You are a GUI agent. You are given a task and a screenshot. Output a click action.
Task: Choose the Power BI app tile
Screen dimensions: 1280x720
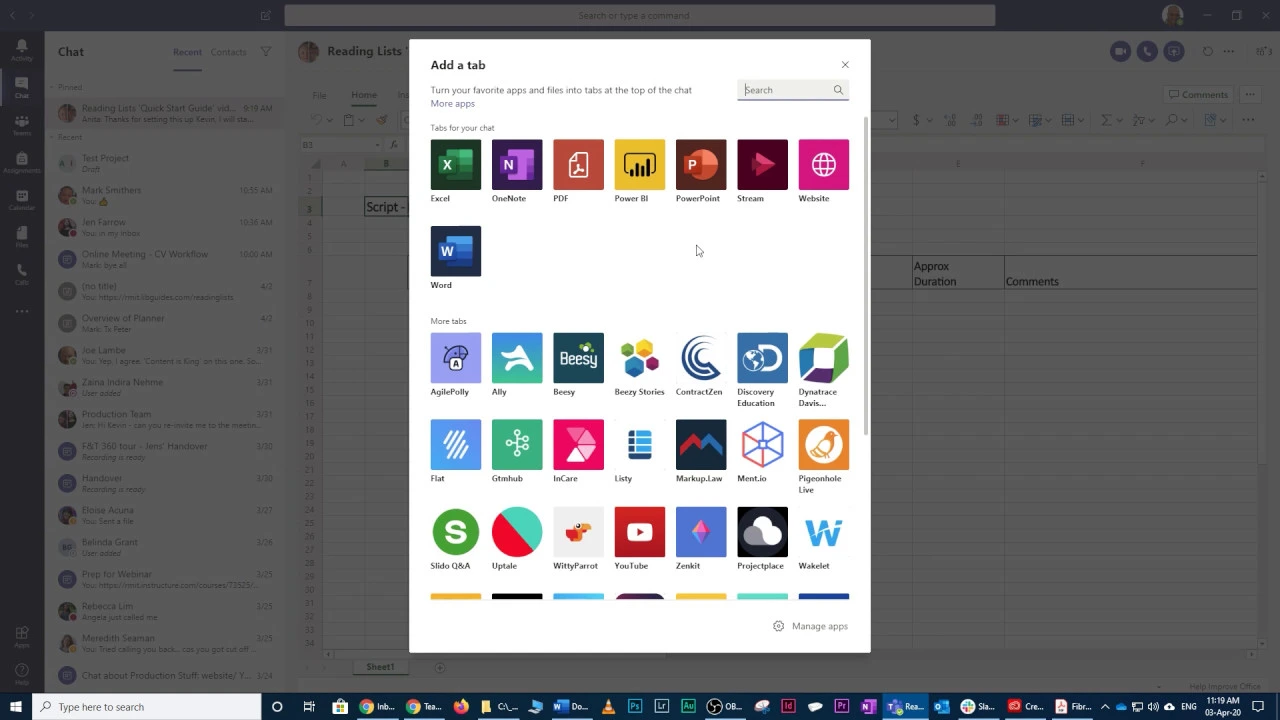(x=639, y=165)
